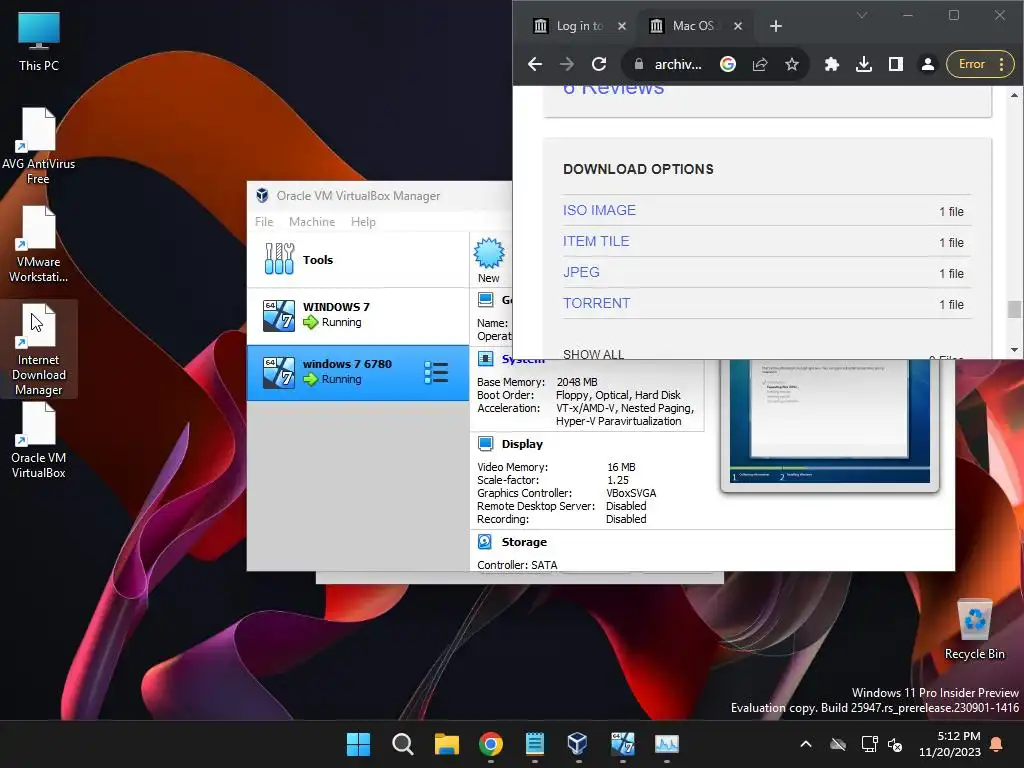This screenshot has width=1024, height=768.
Task: Click the muted volume tray icon
Action: 895,744
